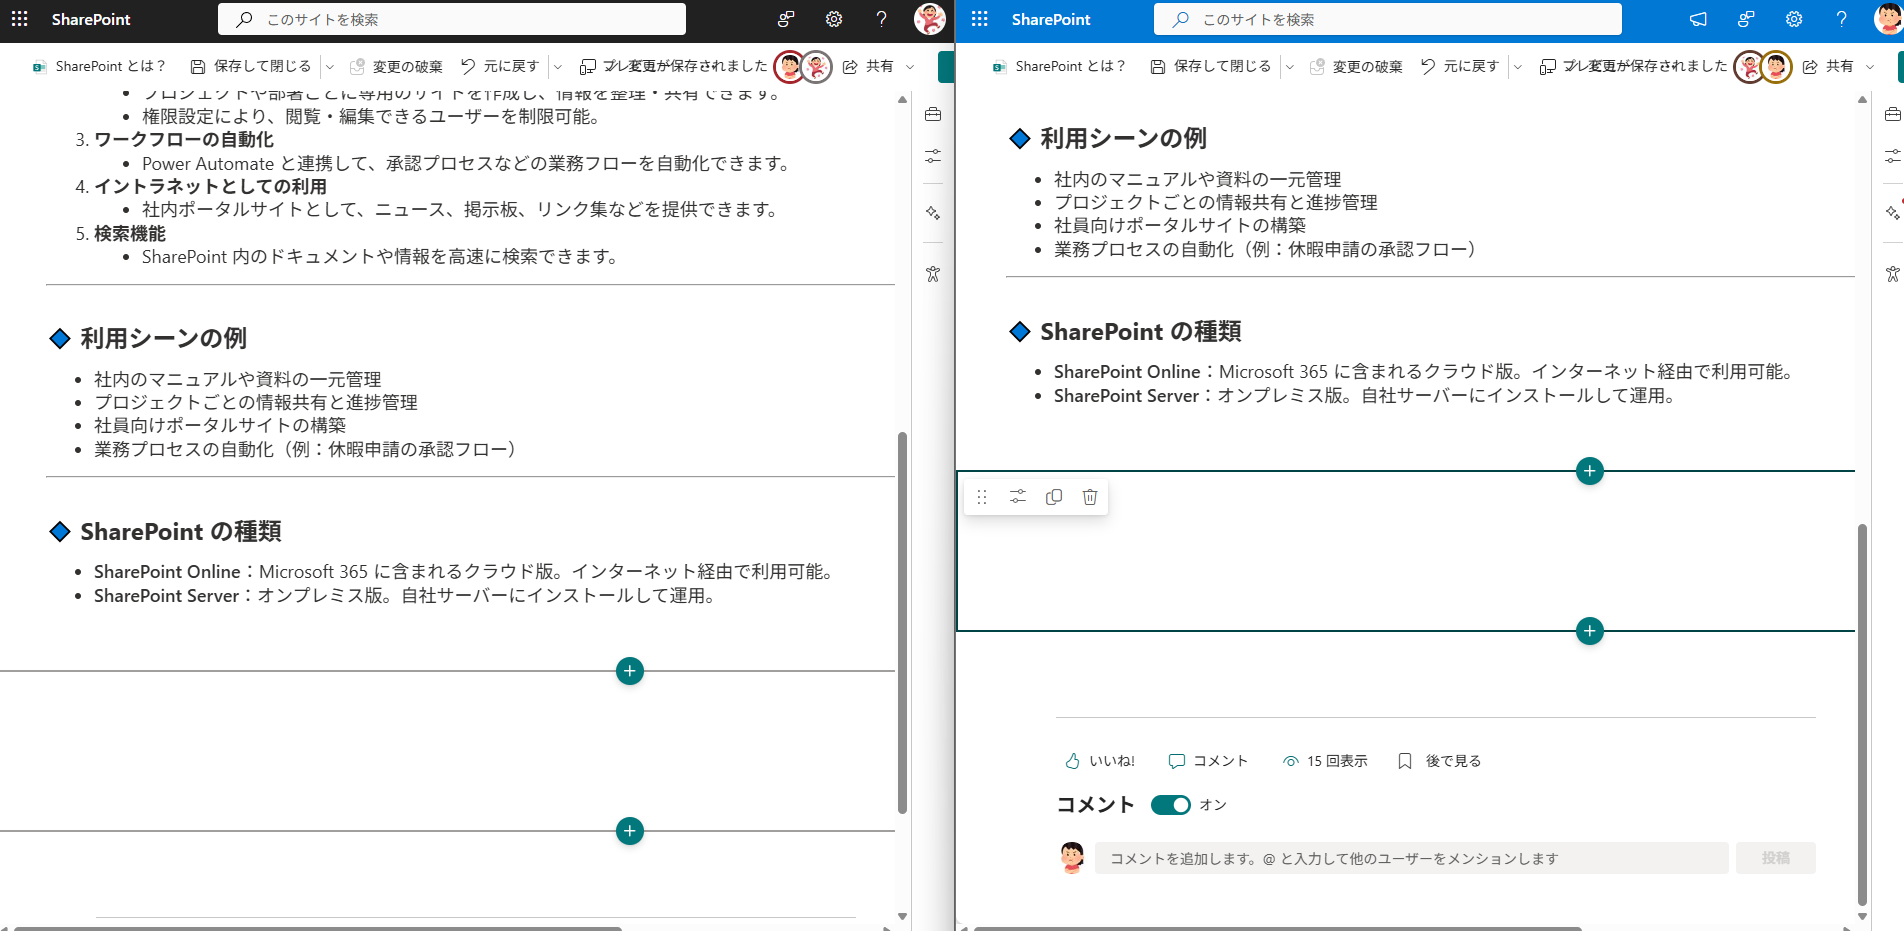Image resolution: width=1904 pixels, height=931 pixels.
Task: Click 変更の破棄 in left window toolbar
Action: pyautogui.click(x=396, y=66)
